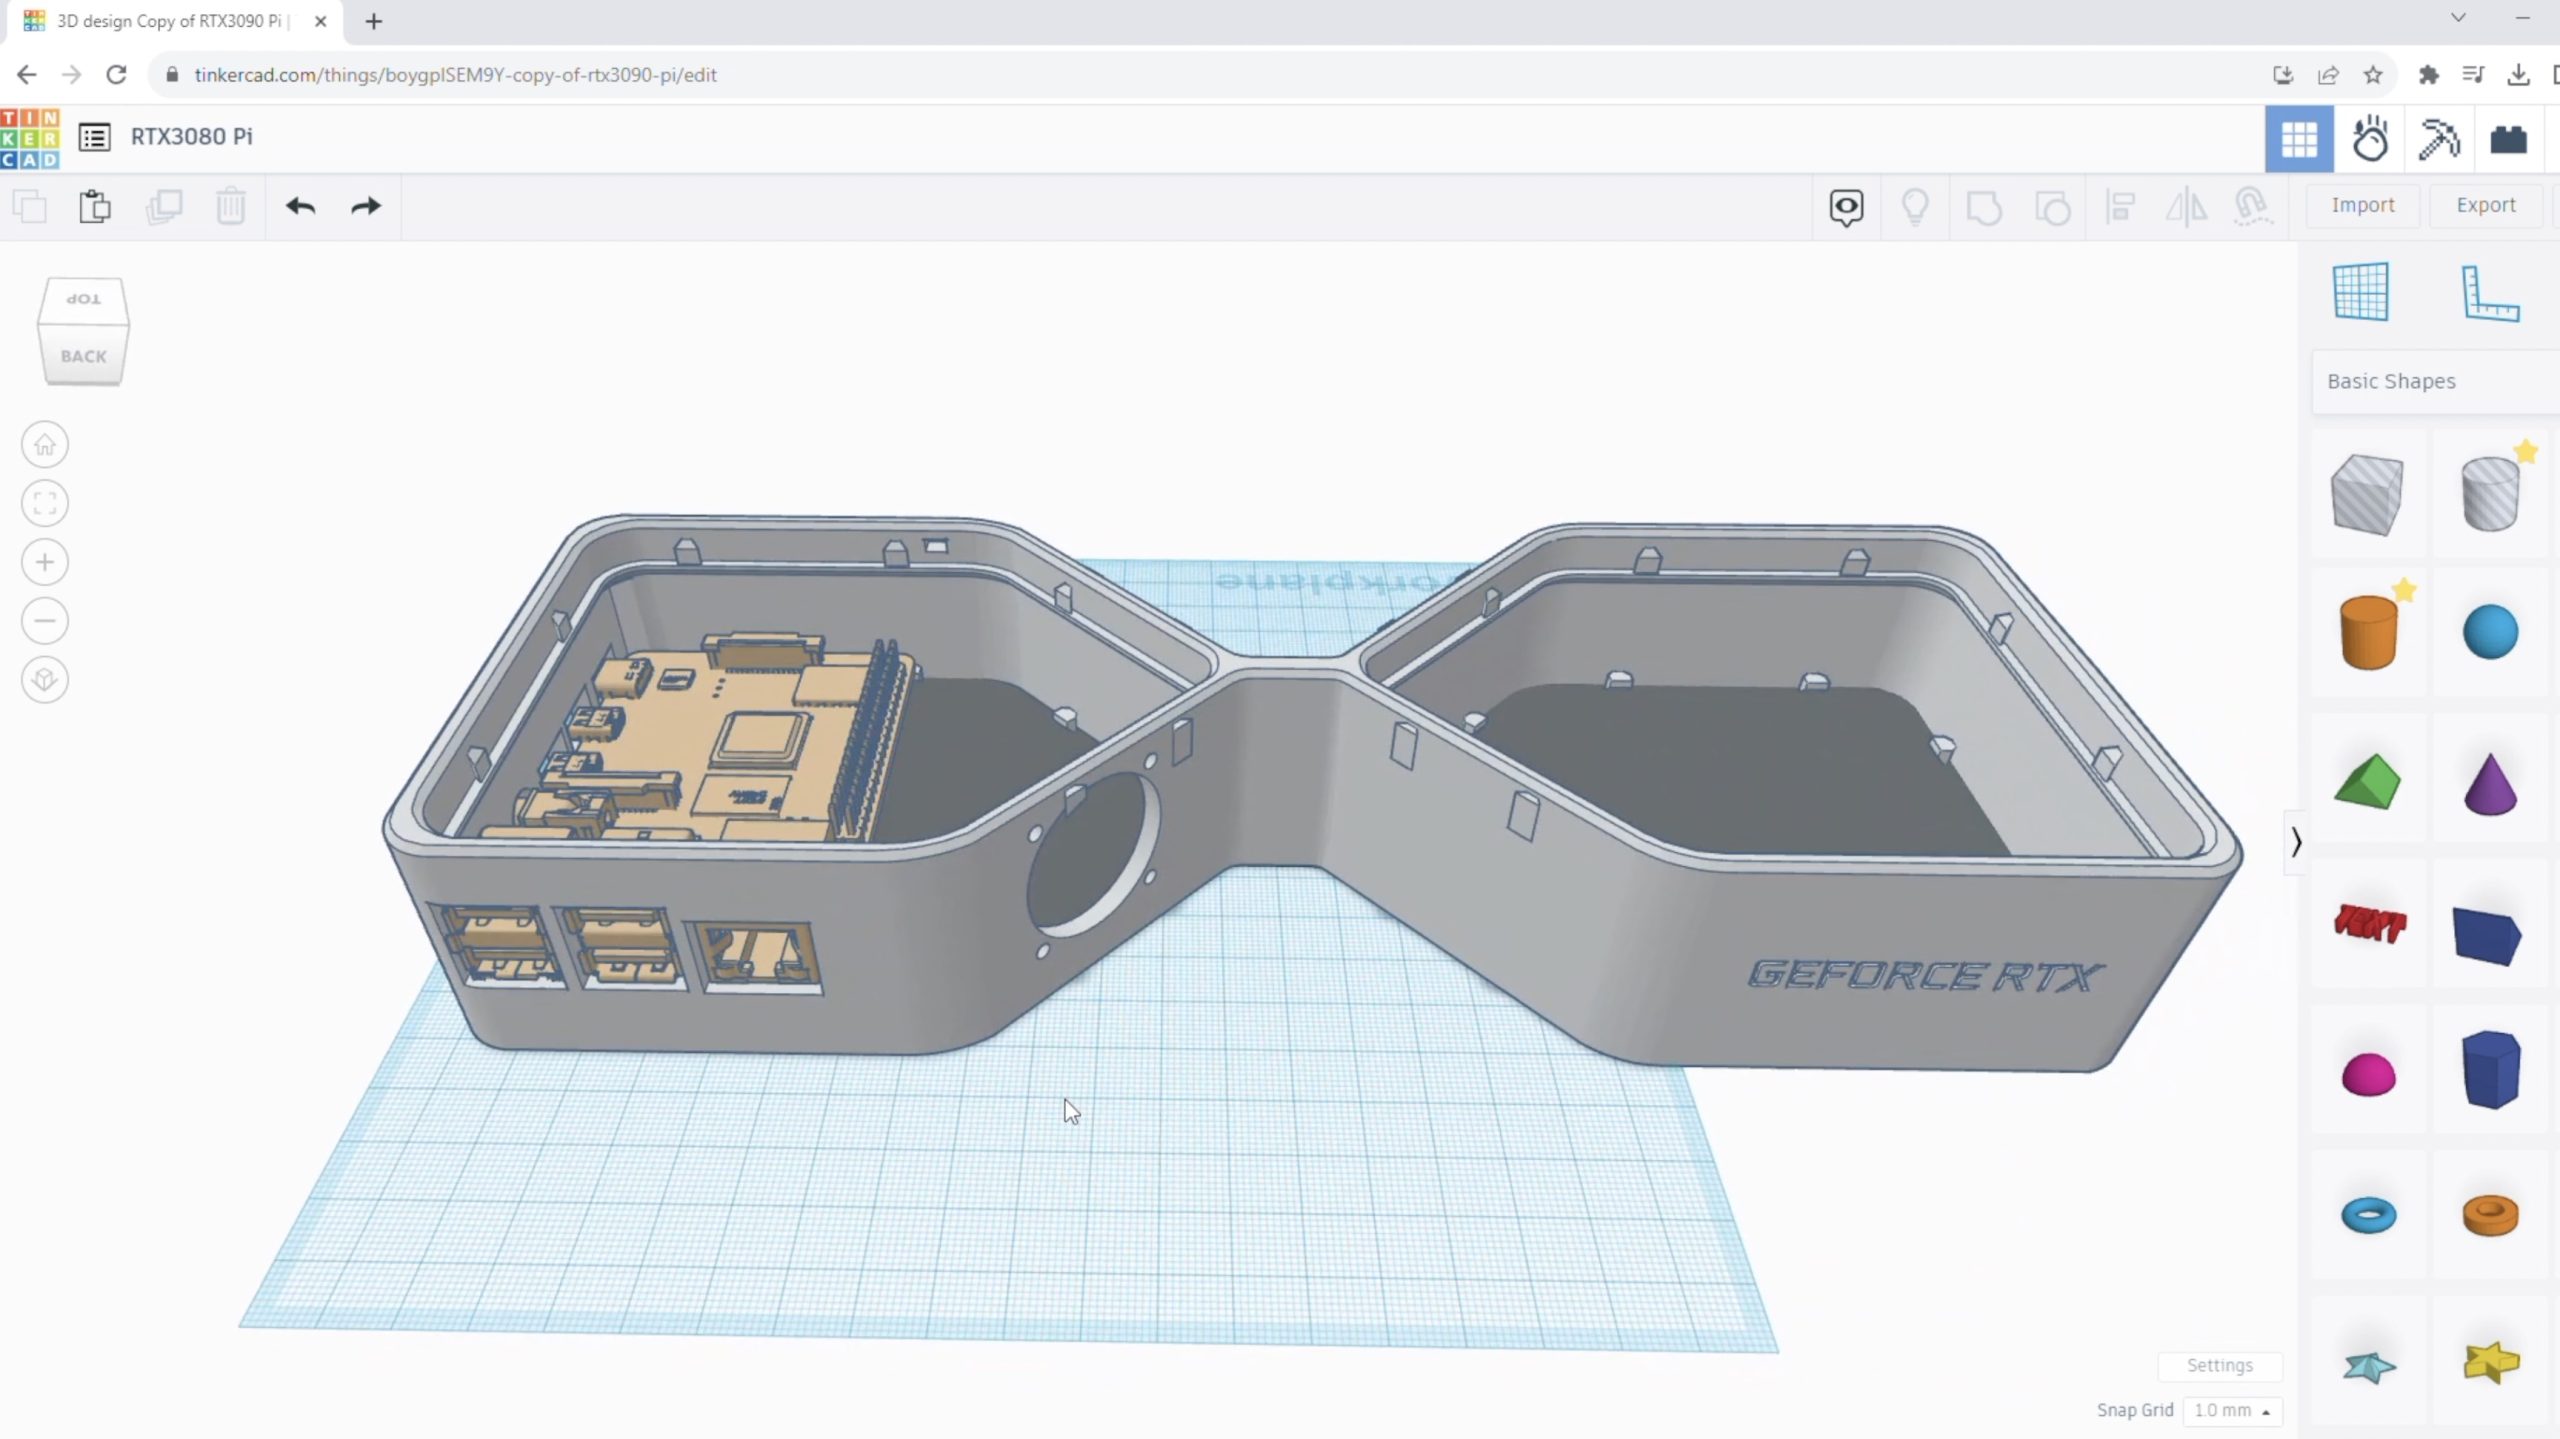
Task: Click the 3D design Copy of RTX3090 tab
Action: tap(170, 21)
